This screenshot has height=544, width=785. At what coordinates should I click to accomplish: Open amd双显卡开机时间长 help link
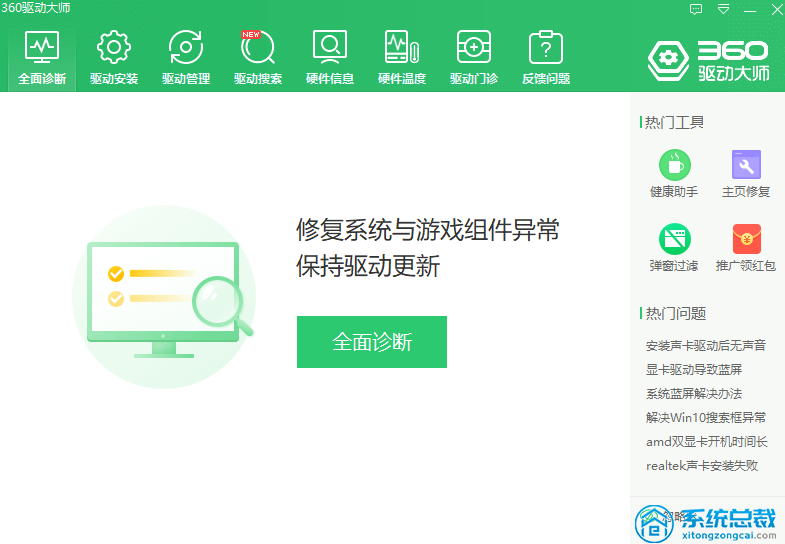(x=706, y=441)
